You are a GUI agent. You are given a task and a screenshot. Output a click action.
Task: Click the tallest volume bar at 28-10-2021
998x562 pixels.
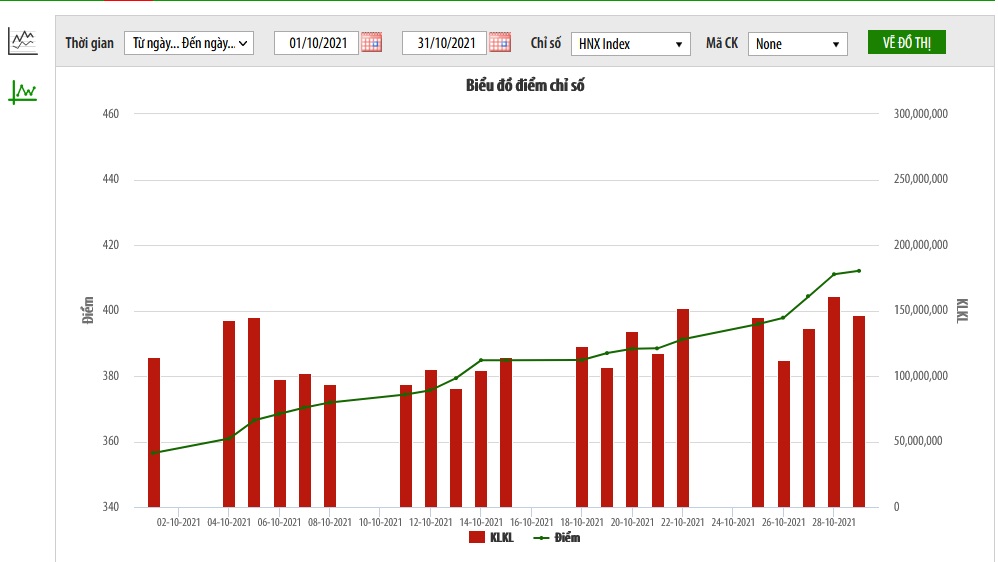(x=834, y=402)
